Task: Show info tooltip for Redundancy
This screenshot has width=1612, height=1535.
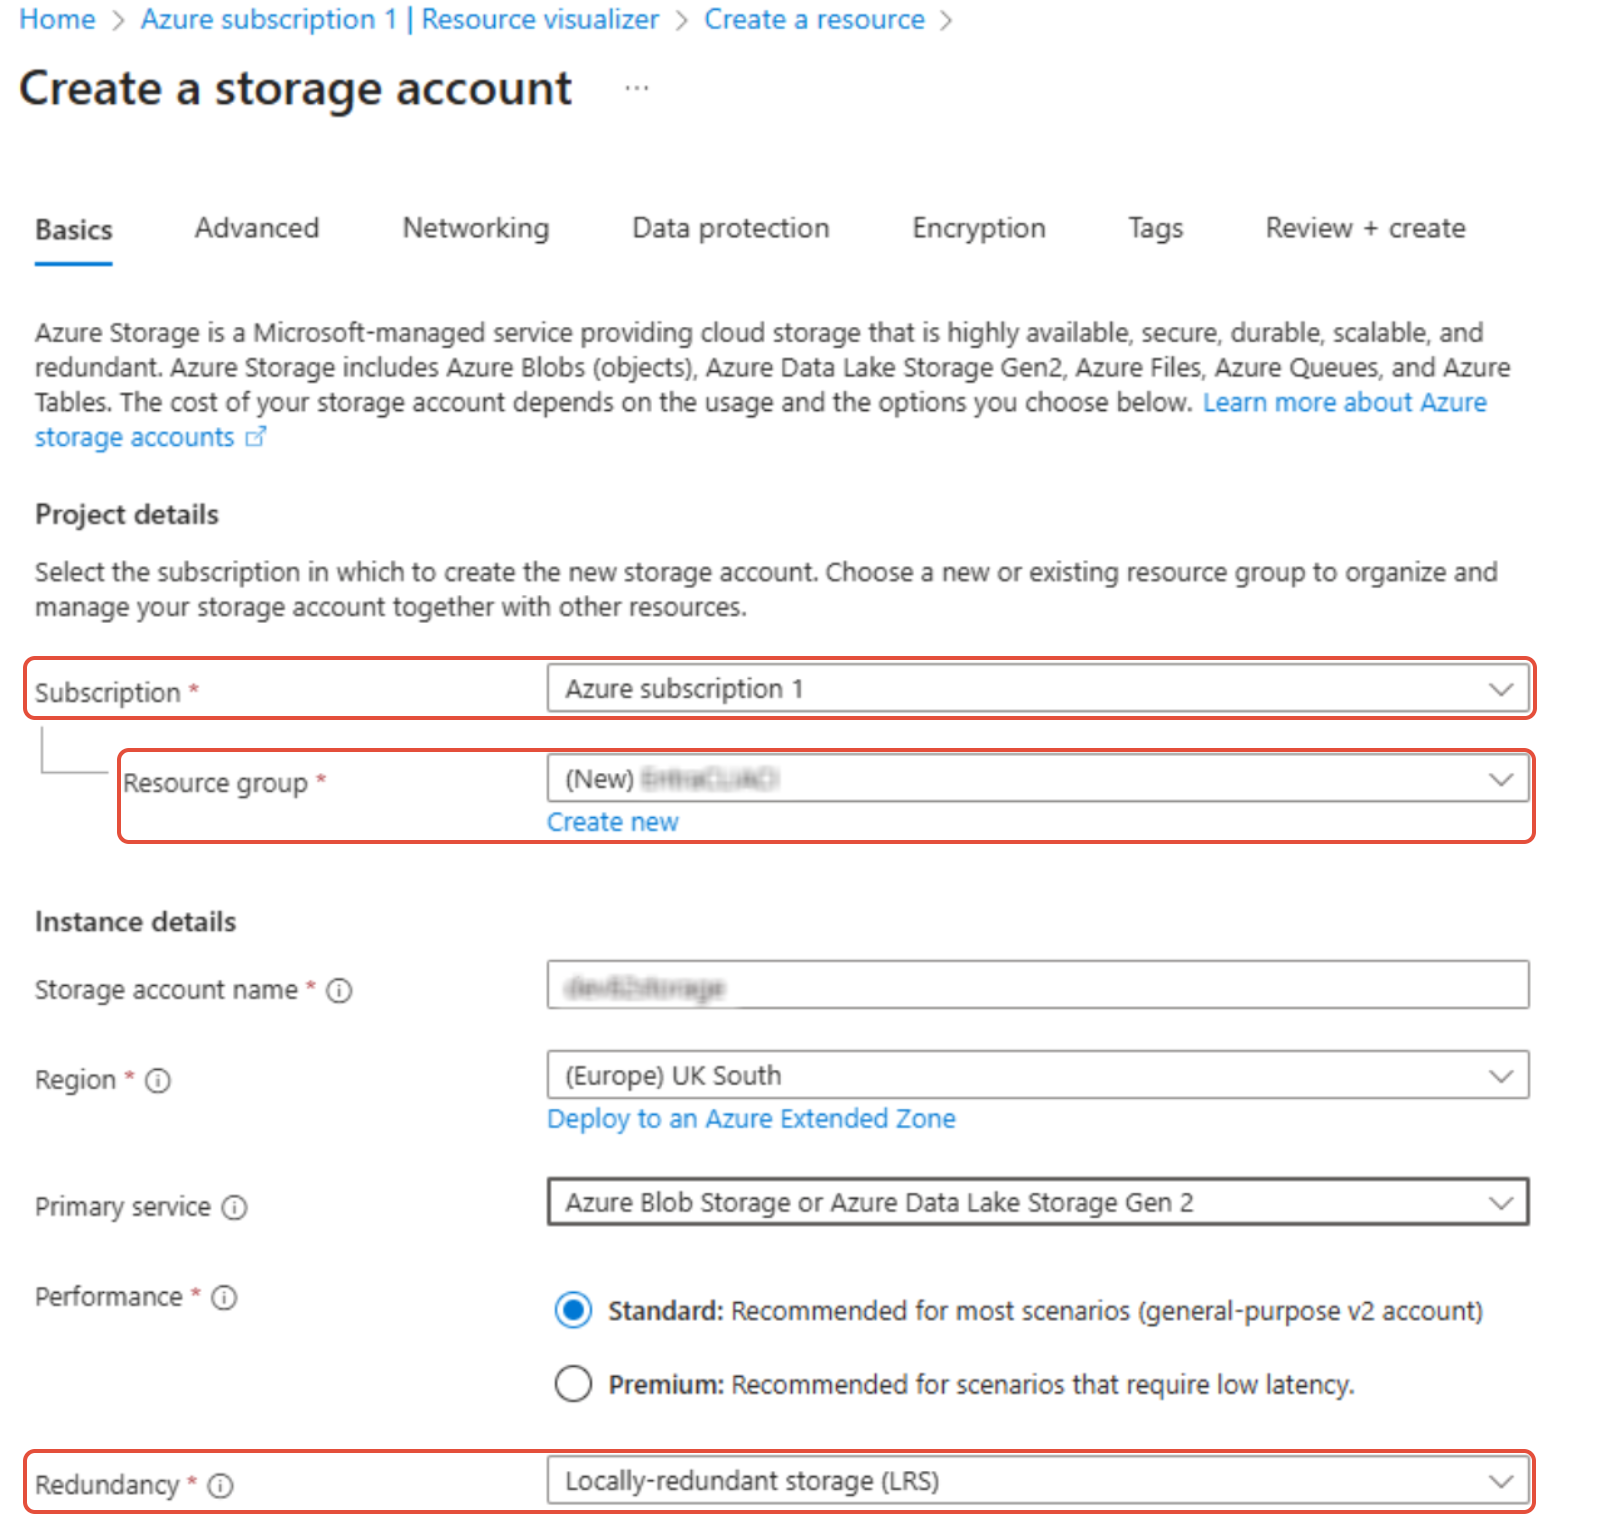Action: click(x=220, y=1486)
